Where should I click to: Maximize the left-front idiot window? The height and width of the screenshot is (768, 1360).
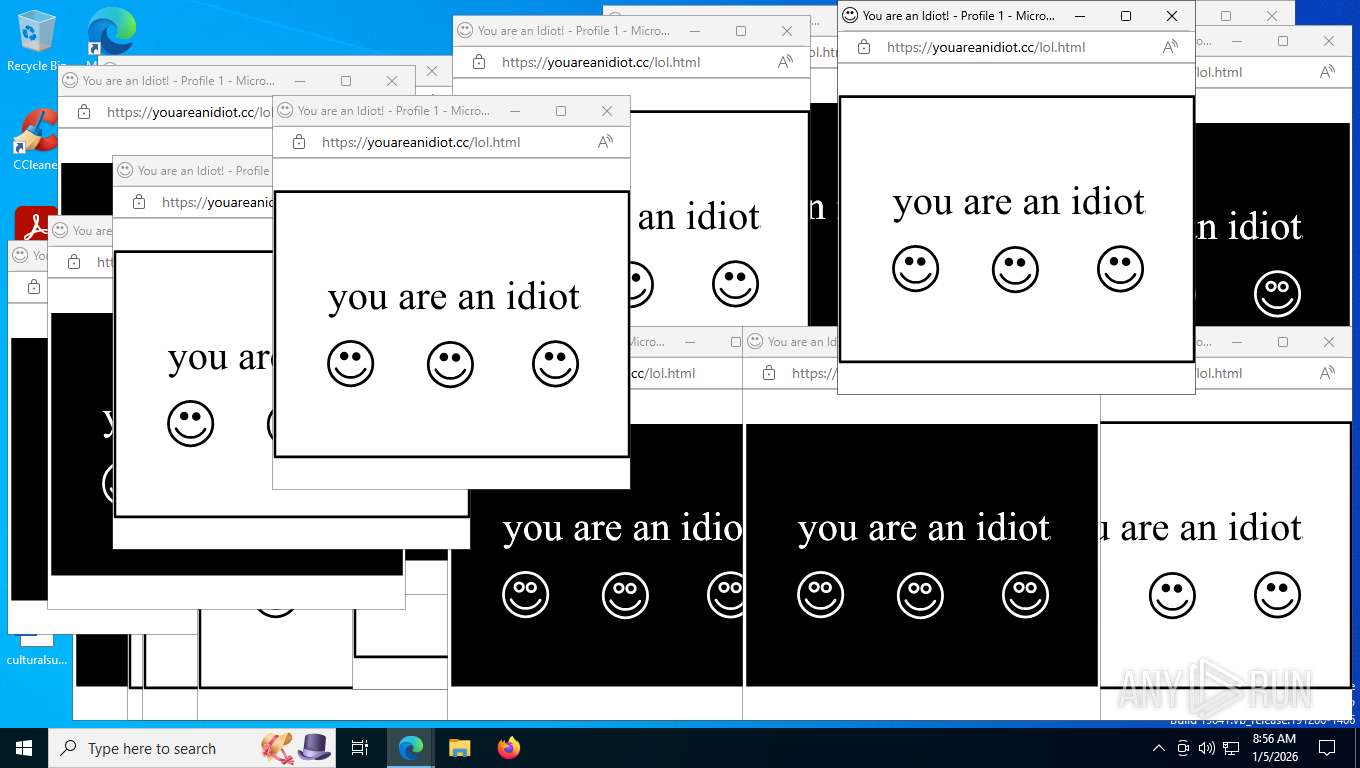[x=561, y=111]
